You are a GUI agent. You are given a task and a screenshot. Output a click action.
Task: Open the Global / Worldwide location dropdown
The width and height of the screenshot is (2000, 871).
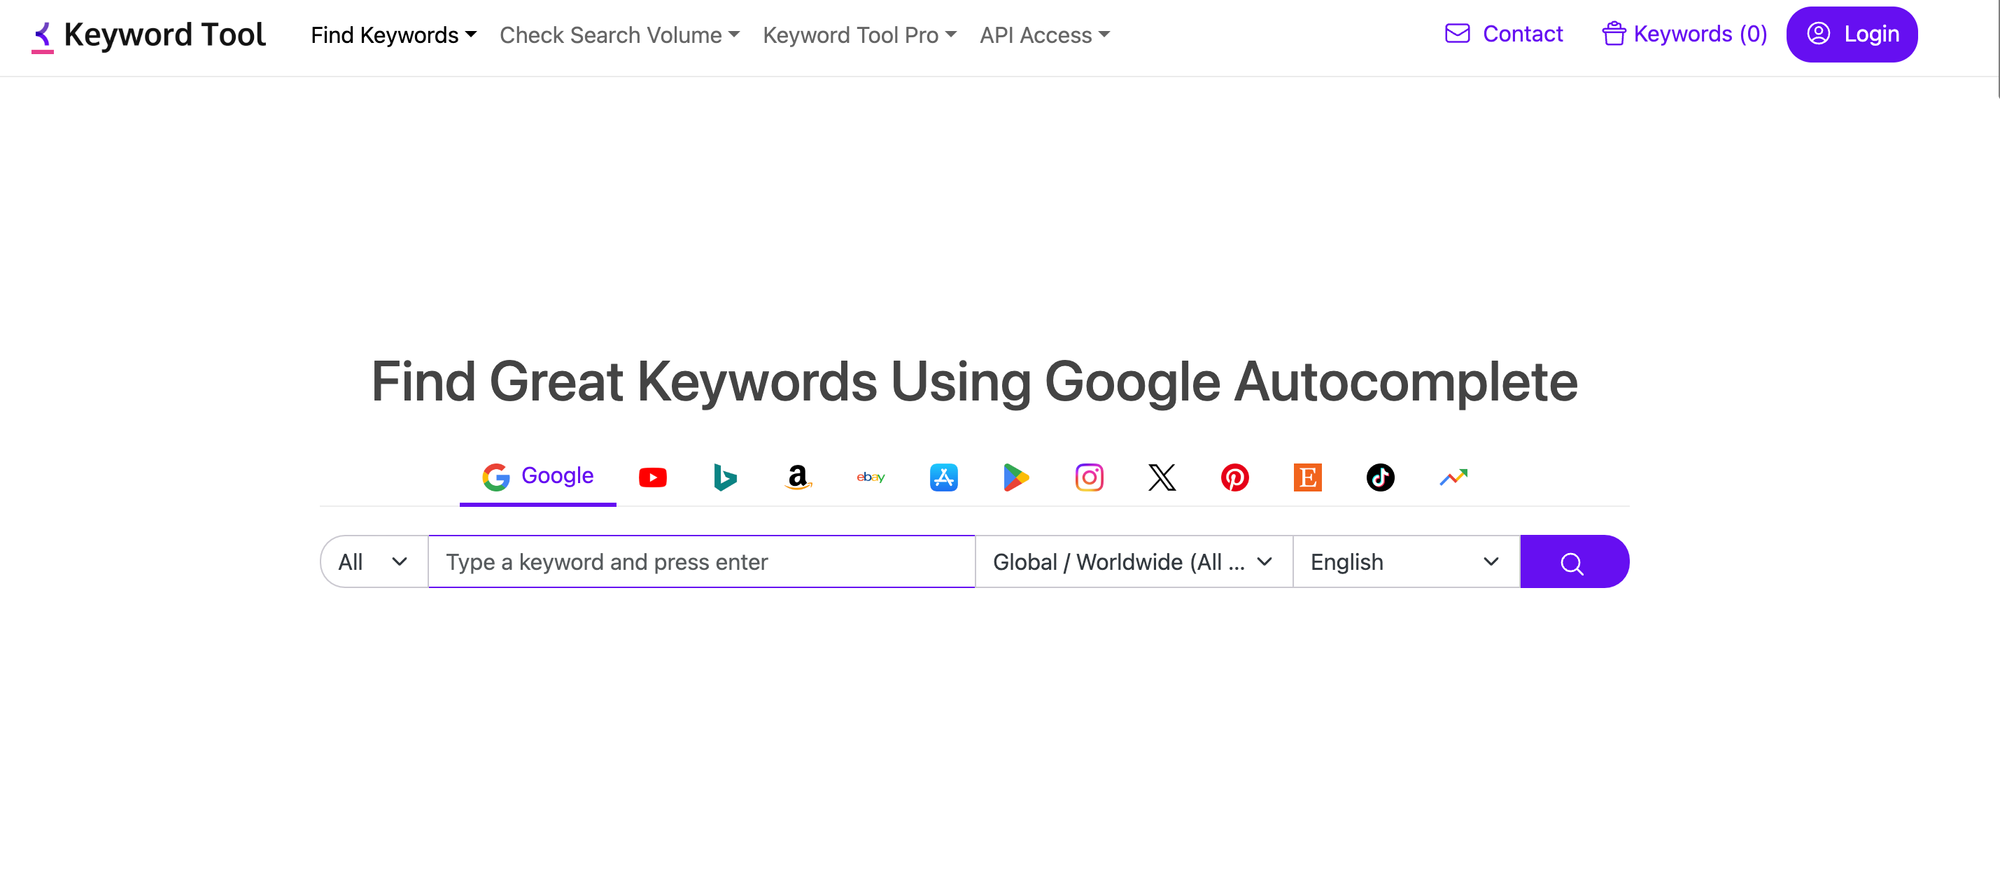[1134, 562]
